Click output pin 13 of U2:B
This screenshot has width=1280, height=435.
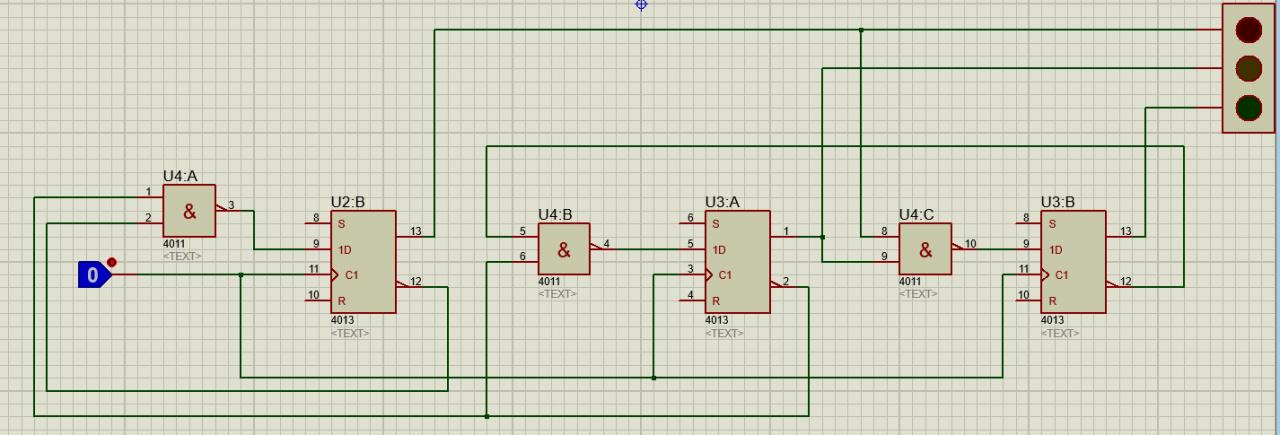[x=415, y=233]
